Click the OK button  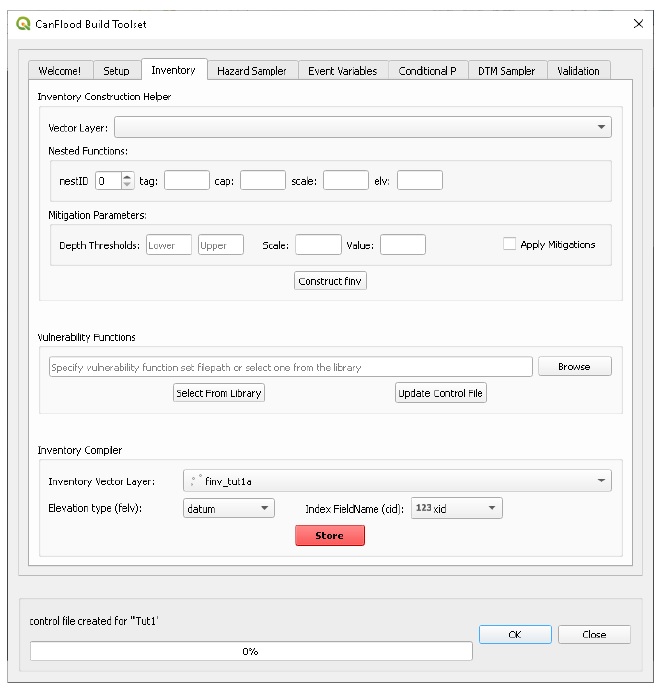click(x=515, y=634)
